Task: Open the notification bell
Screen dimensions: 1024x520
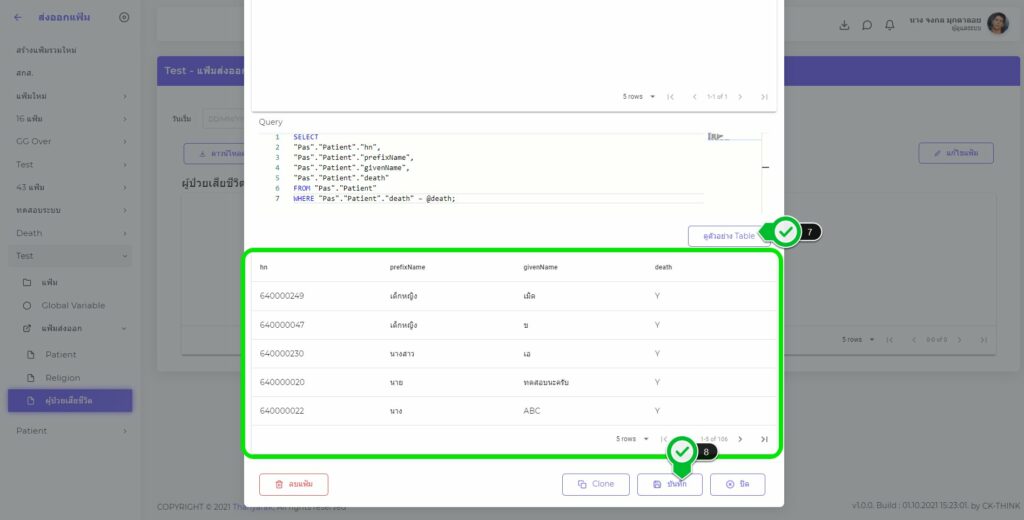Action: 889,25
